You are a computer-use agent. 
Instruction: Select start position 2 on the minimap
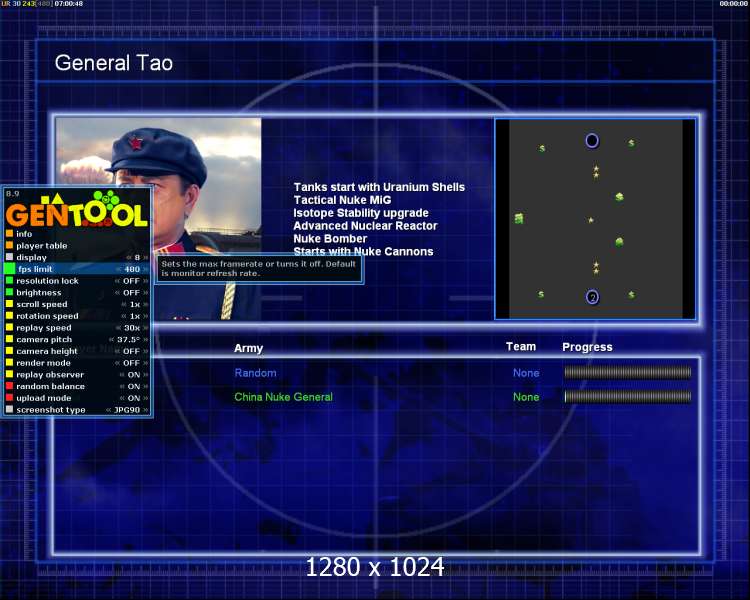(x=592, y=297)
